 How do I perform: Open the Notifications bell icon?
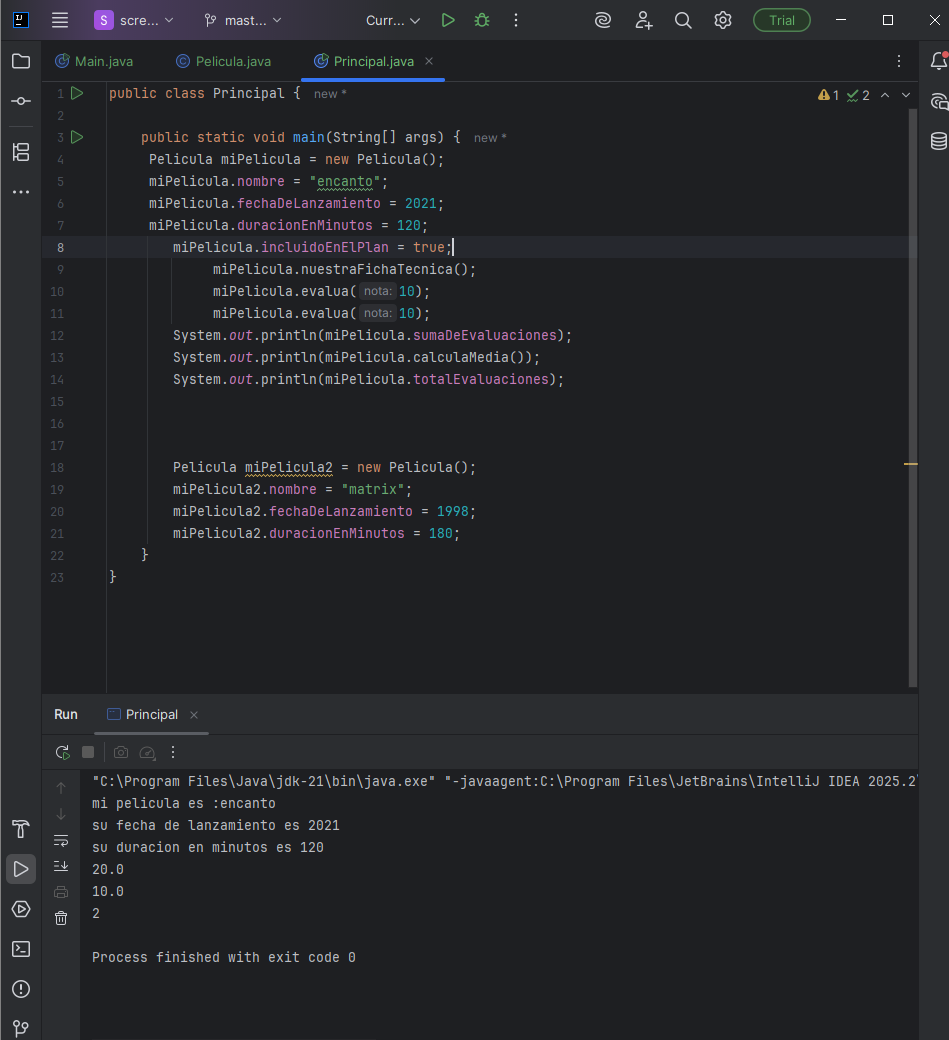pyautogui.click(x=938, y=61)
